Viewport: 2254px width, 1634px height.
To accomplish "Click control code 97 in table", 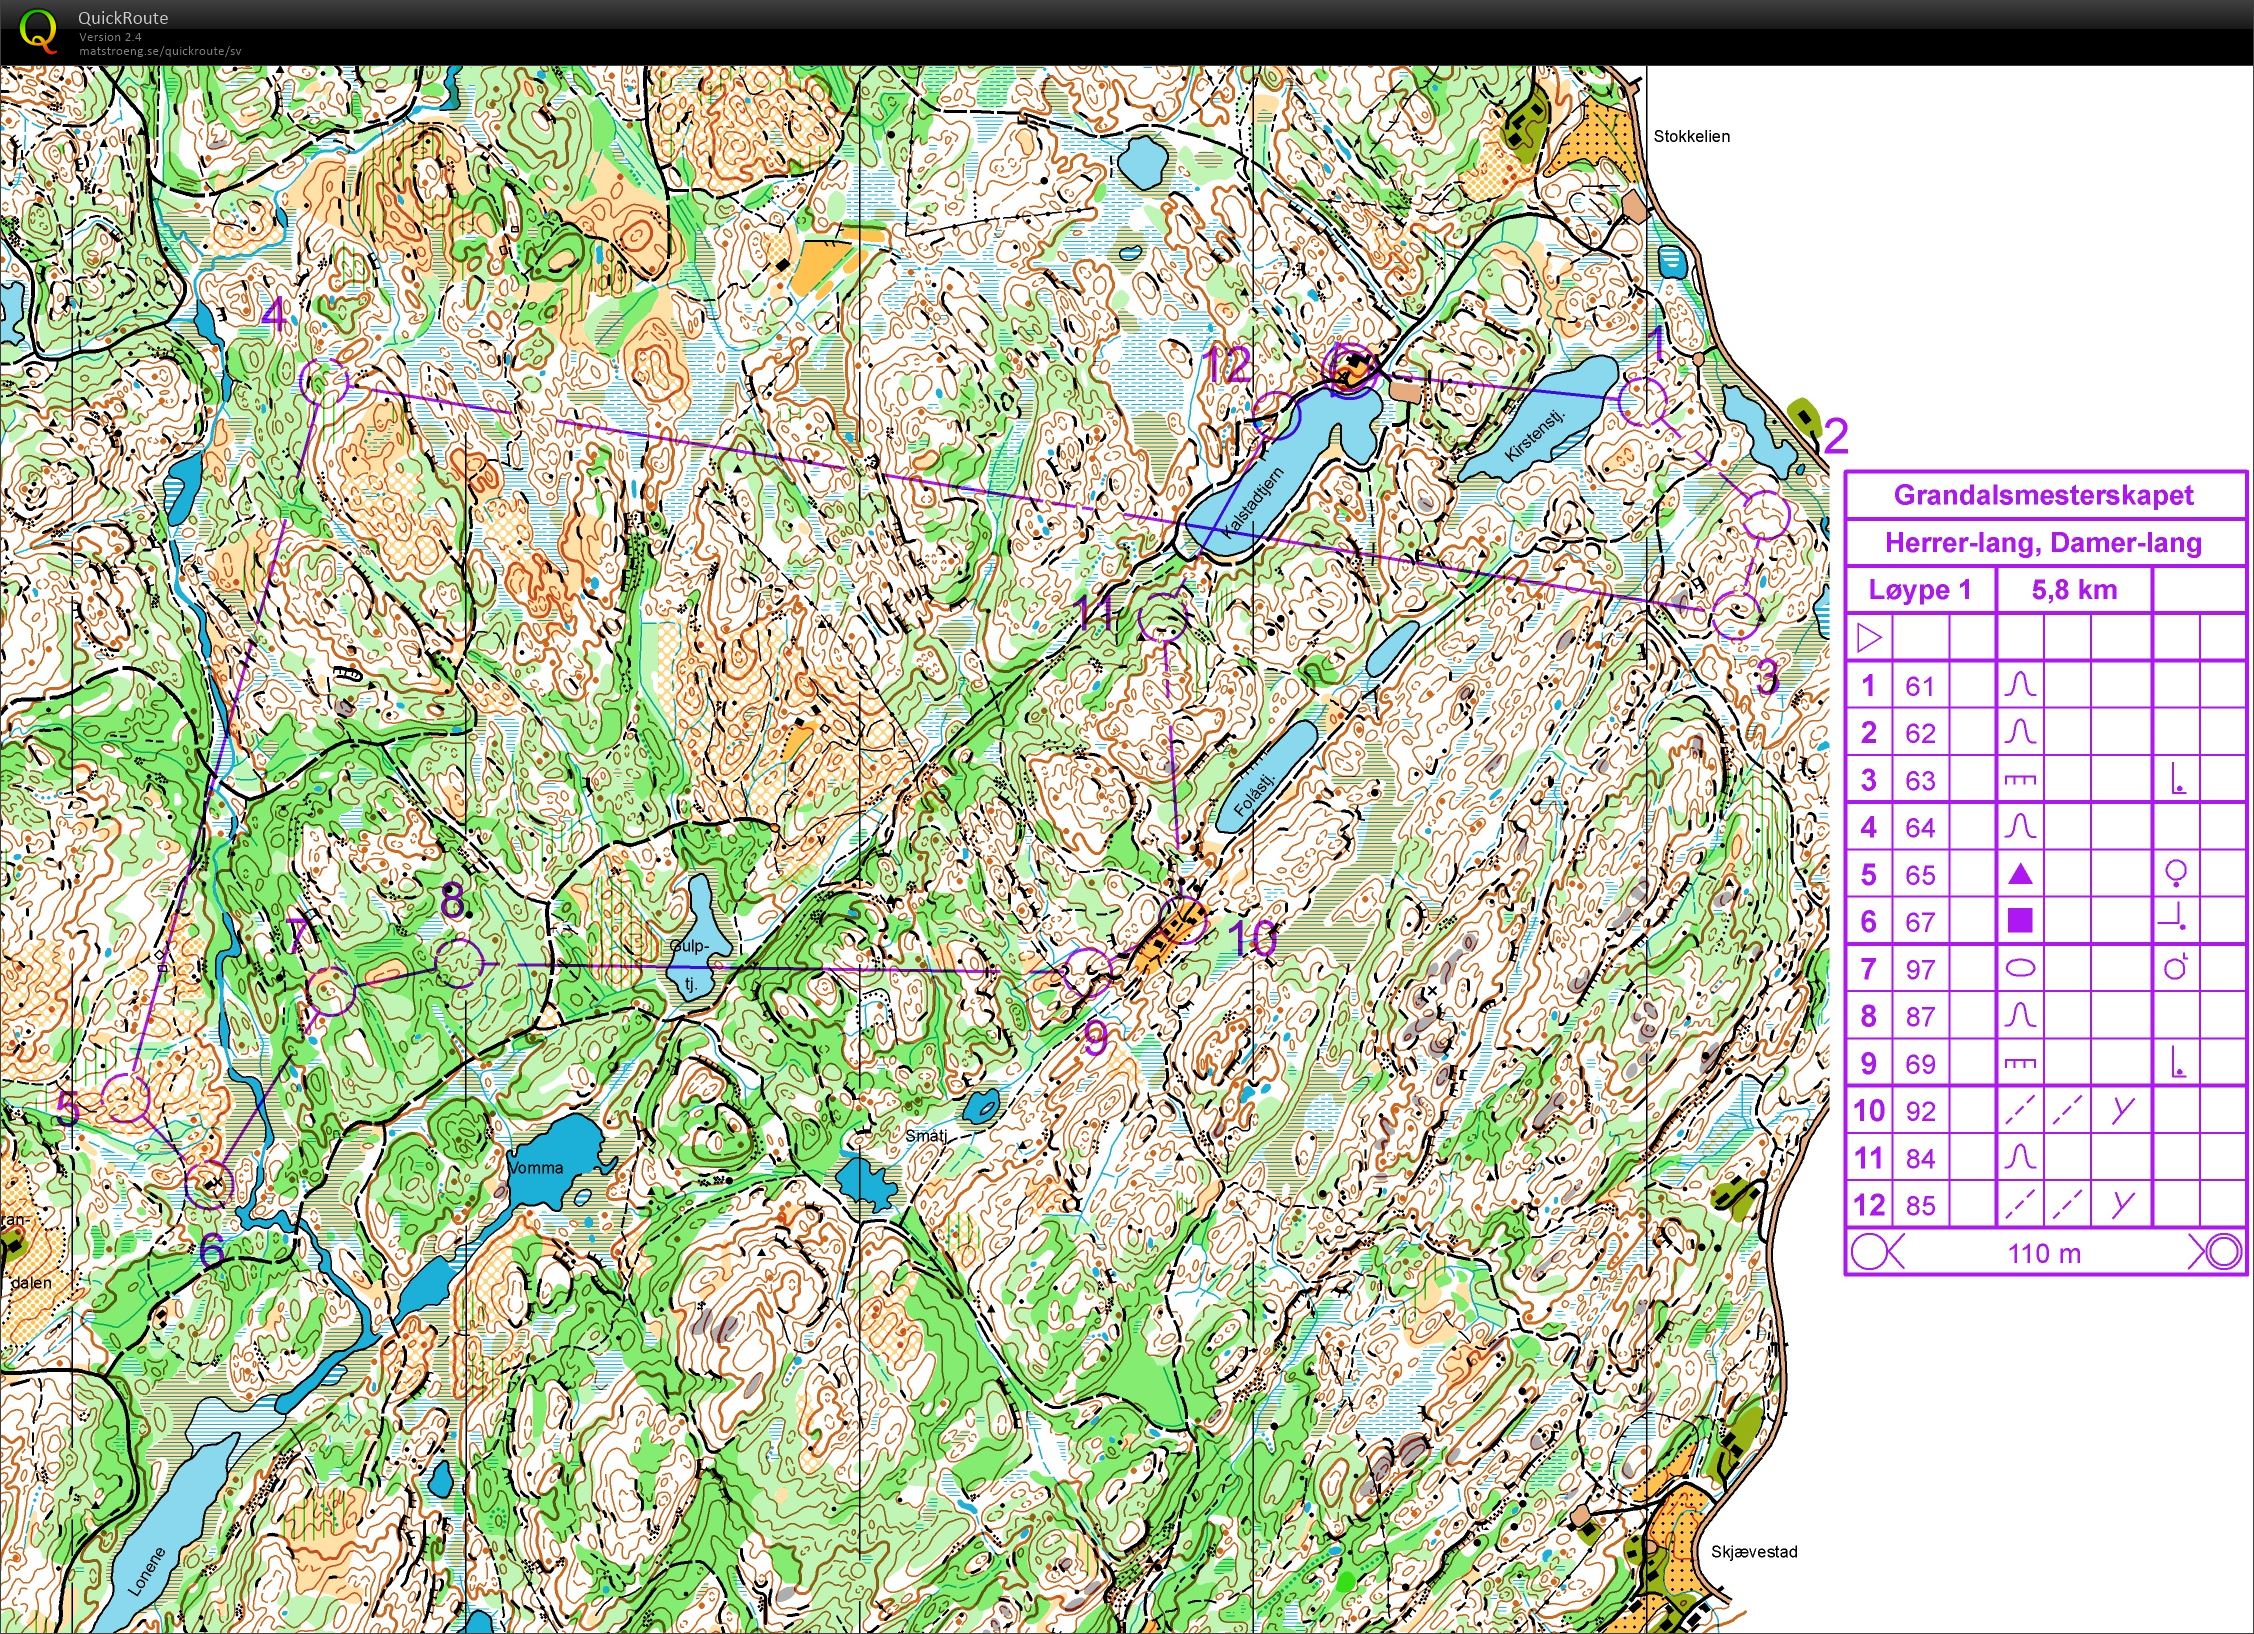I will pos(1920,969).
